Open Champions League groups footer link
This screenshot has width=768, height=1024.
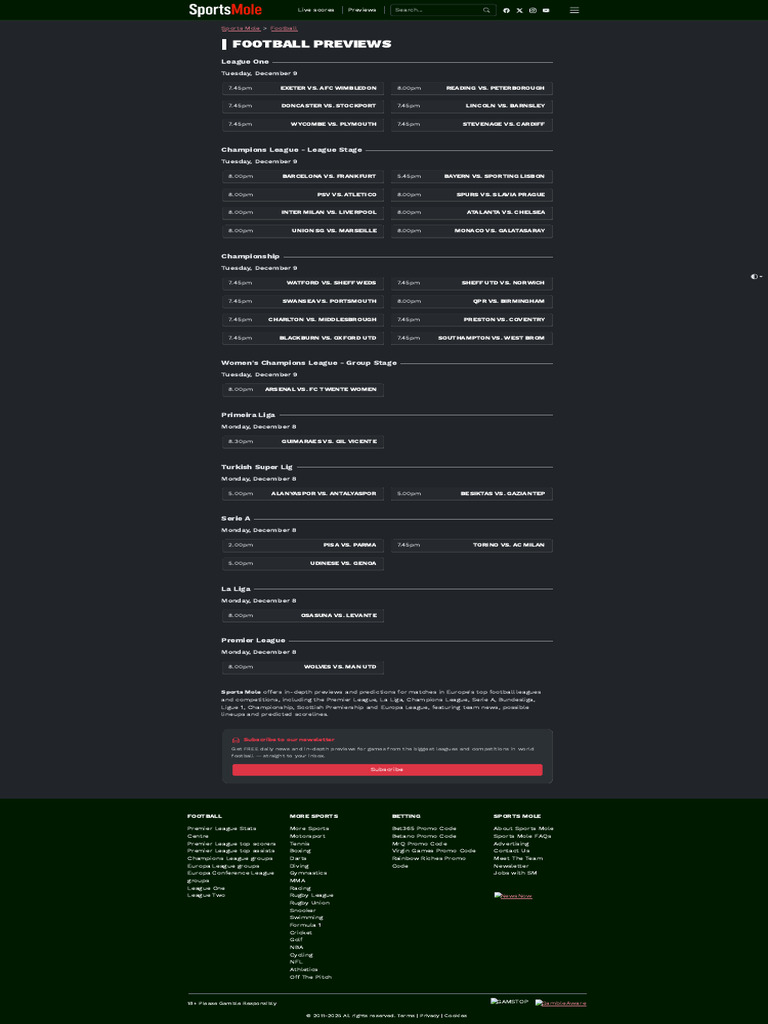point(230,858)
